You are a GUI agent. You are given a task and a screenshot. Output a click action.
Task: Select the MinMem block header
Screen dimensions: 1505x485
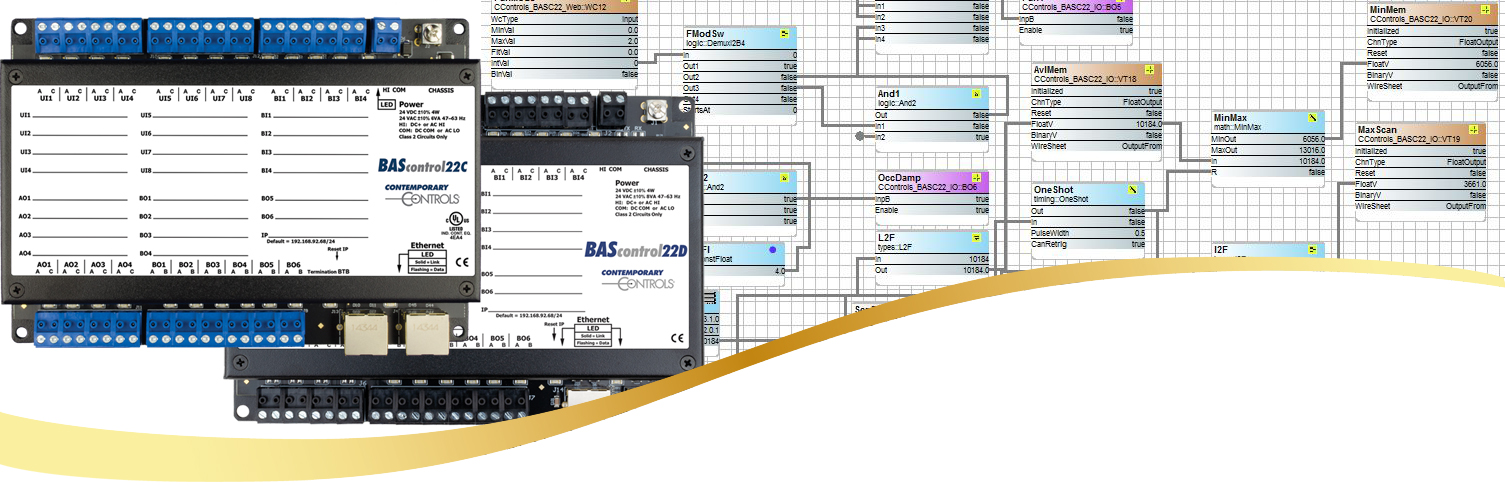tap(1433, 14)
